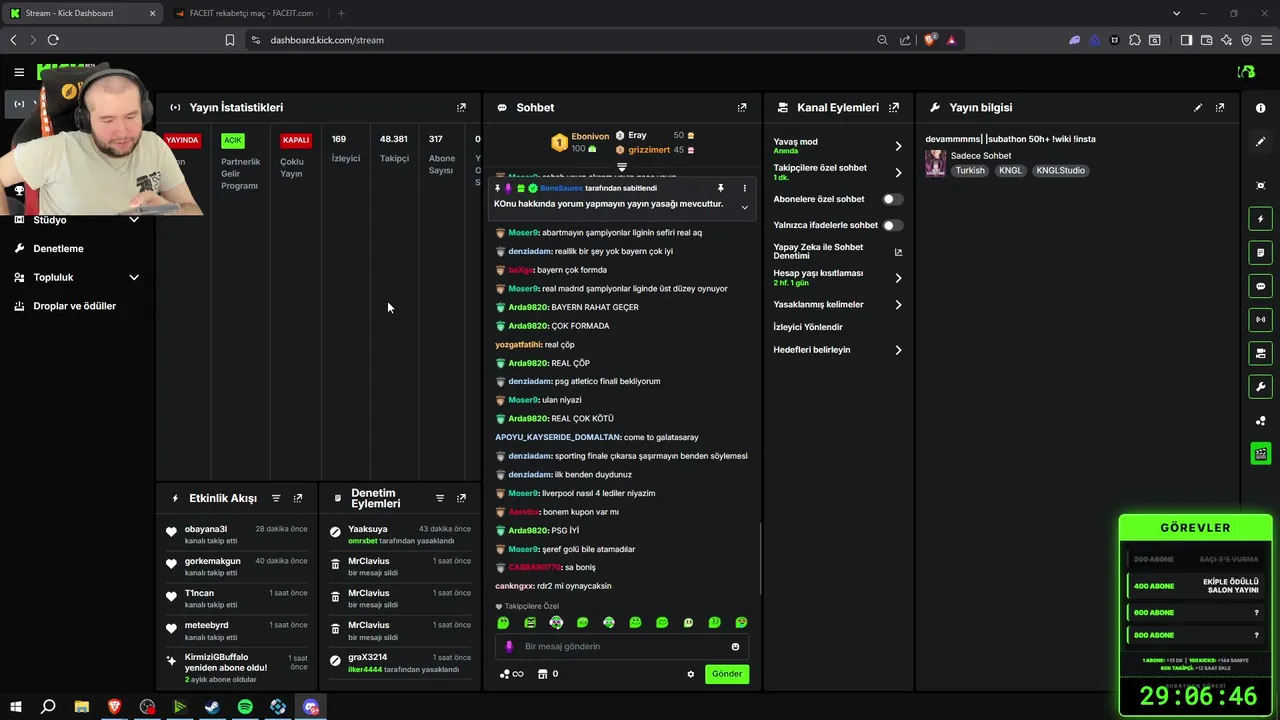The height and width of the screenshot is (720, 1280).
Task: Open the Kick profile avatar top right
Action: pyautogui.click(x=1246, y=72)
